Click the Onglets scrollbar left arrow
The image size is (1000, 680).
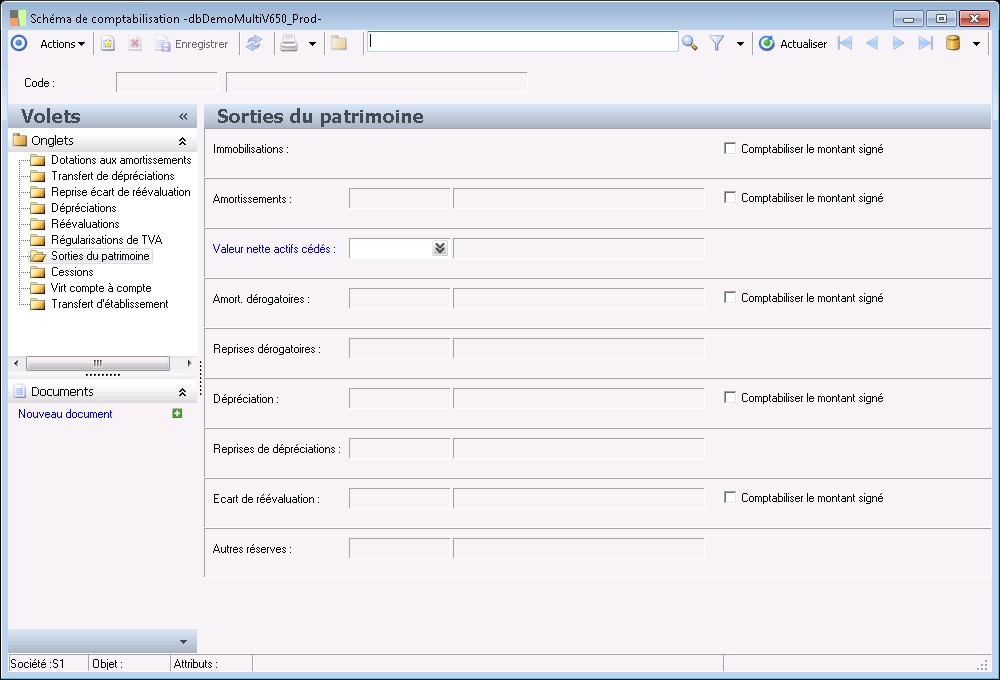(x=16, y=363)
